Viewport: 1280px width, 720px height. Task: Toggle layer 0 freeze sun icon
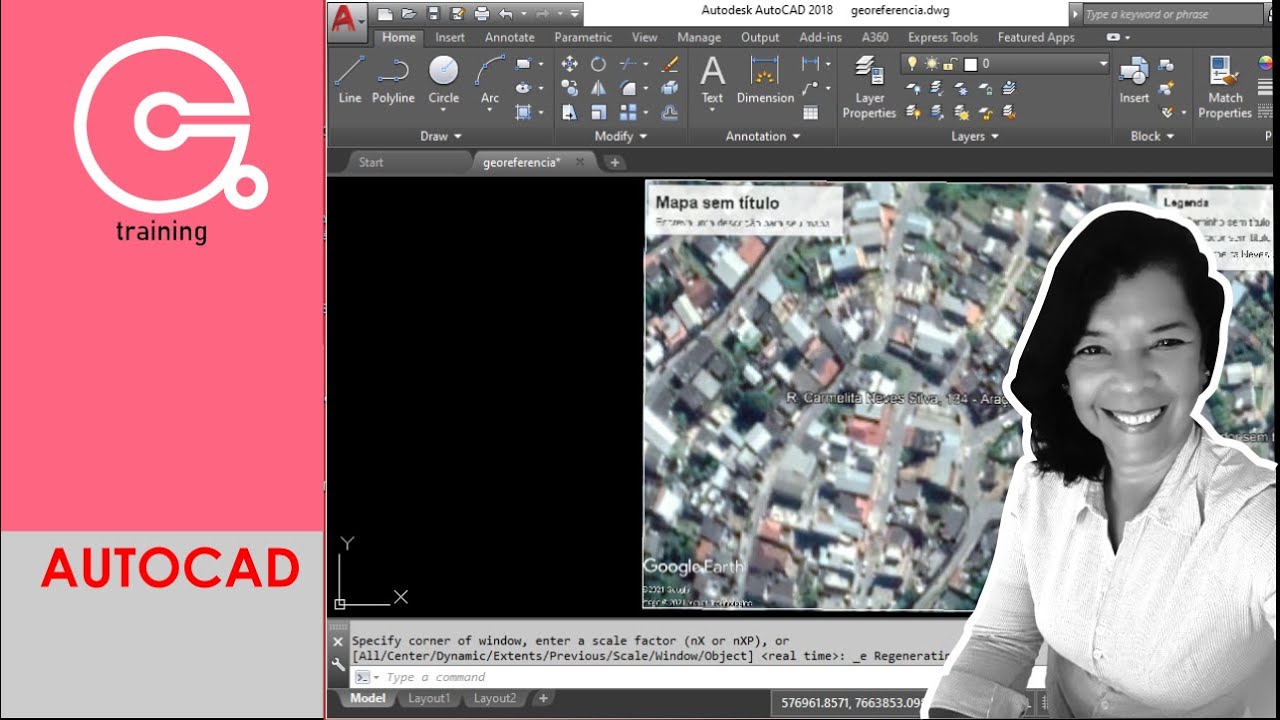click(931, 63)
